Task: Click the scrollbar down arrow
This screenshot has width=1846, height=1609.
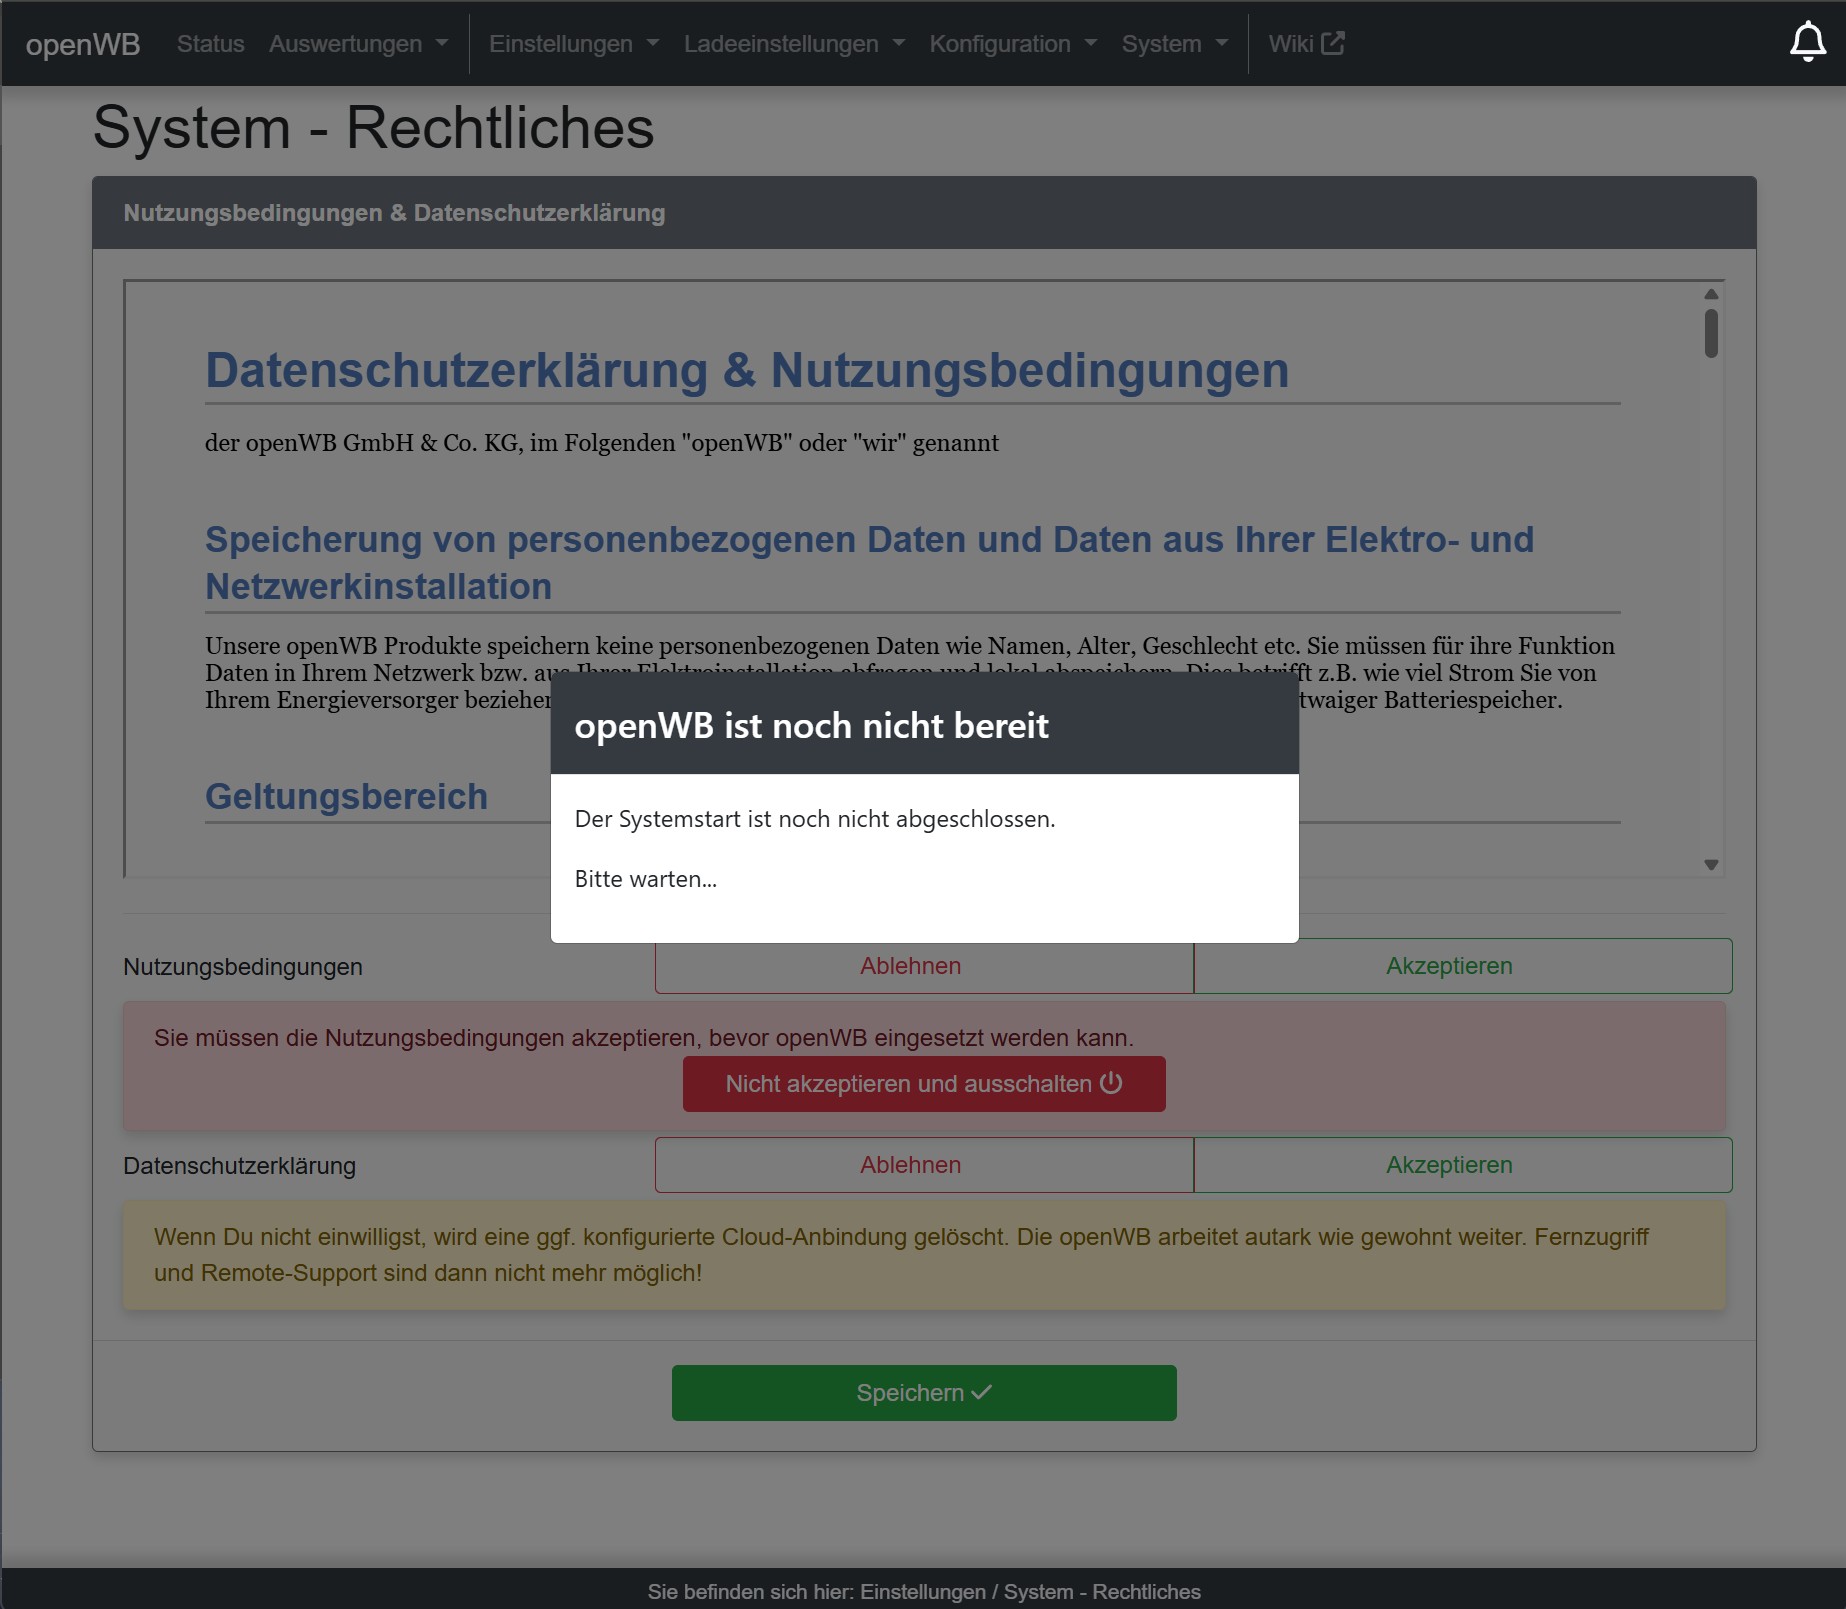Action: coord(1711,862)
